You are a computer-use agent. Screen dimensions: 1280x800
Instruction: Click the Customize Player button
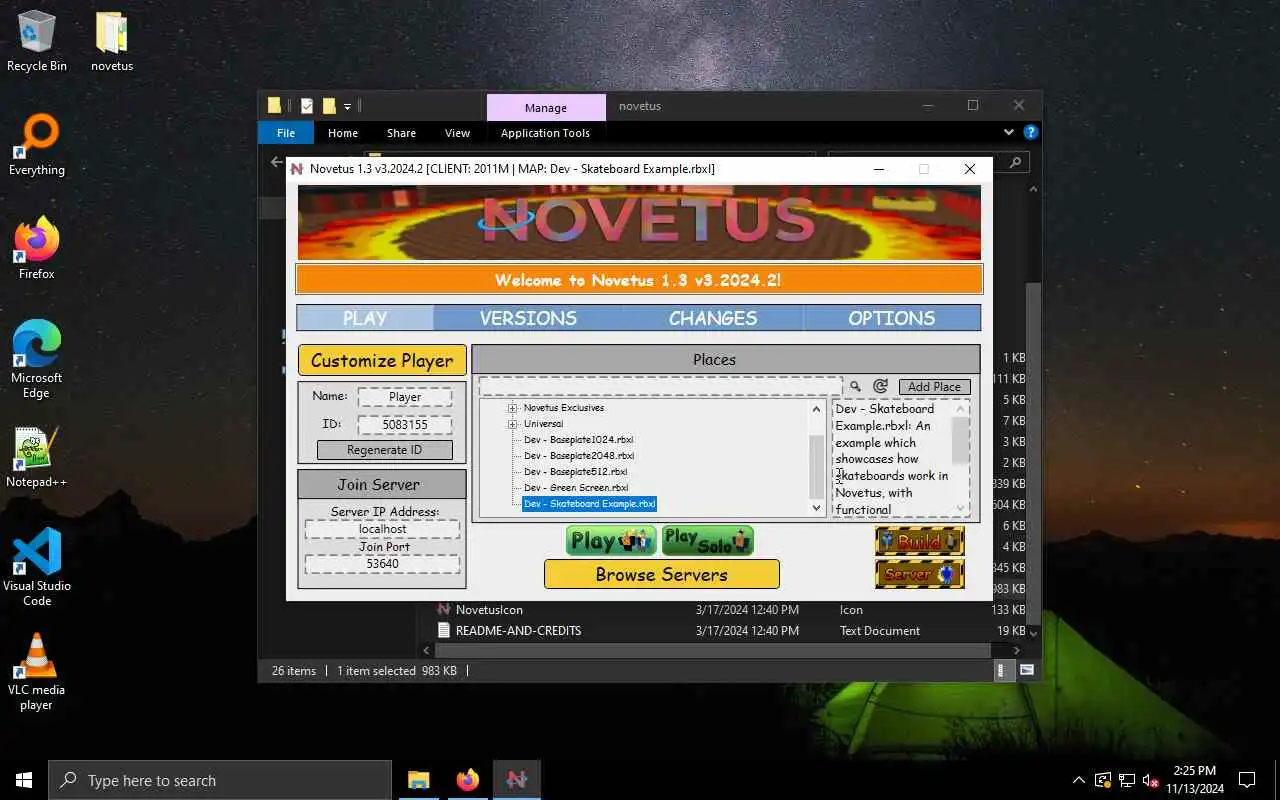coord(382,360)
